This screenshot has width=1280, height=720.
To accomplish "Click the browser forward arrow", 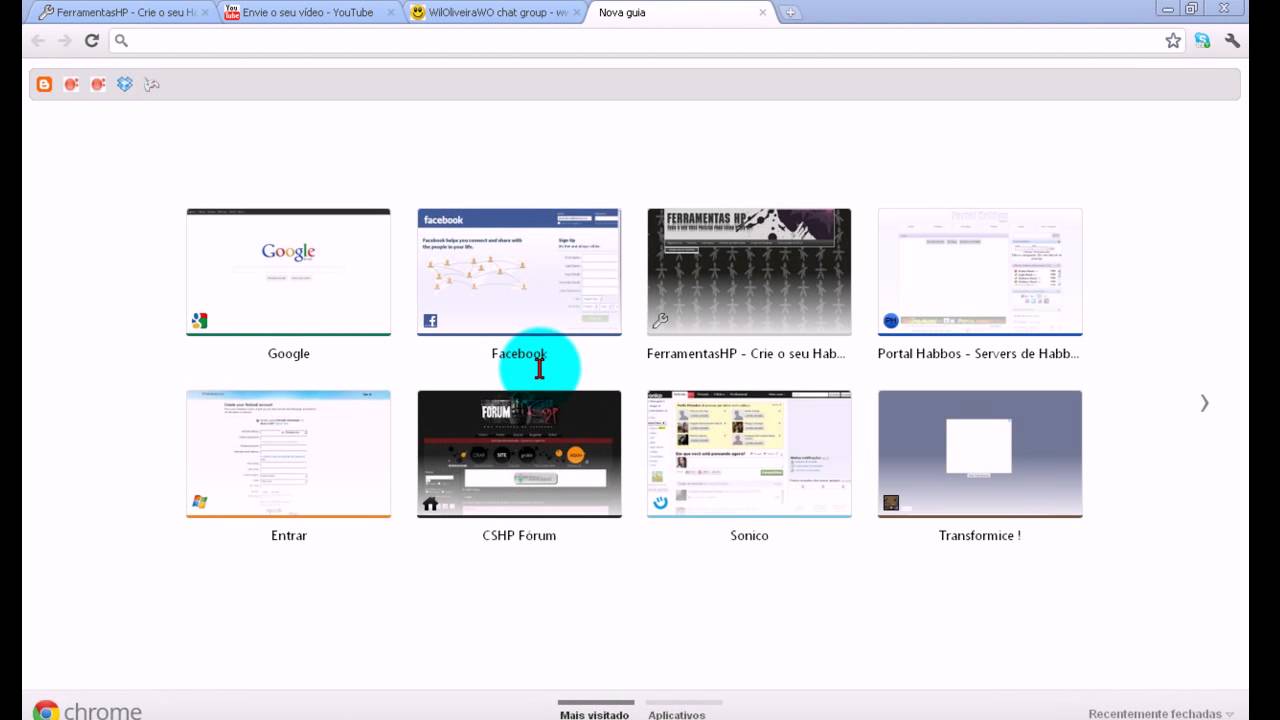I will (64, 41).
